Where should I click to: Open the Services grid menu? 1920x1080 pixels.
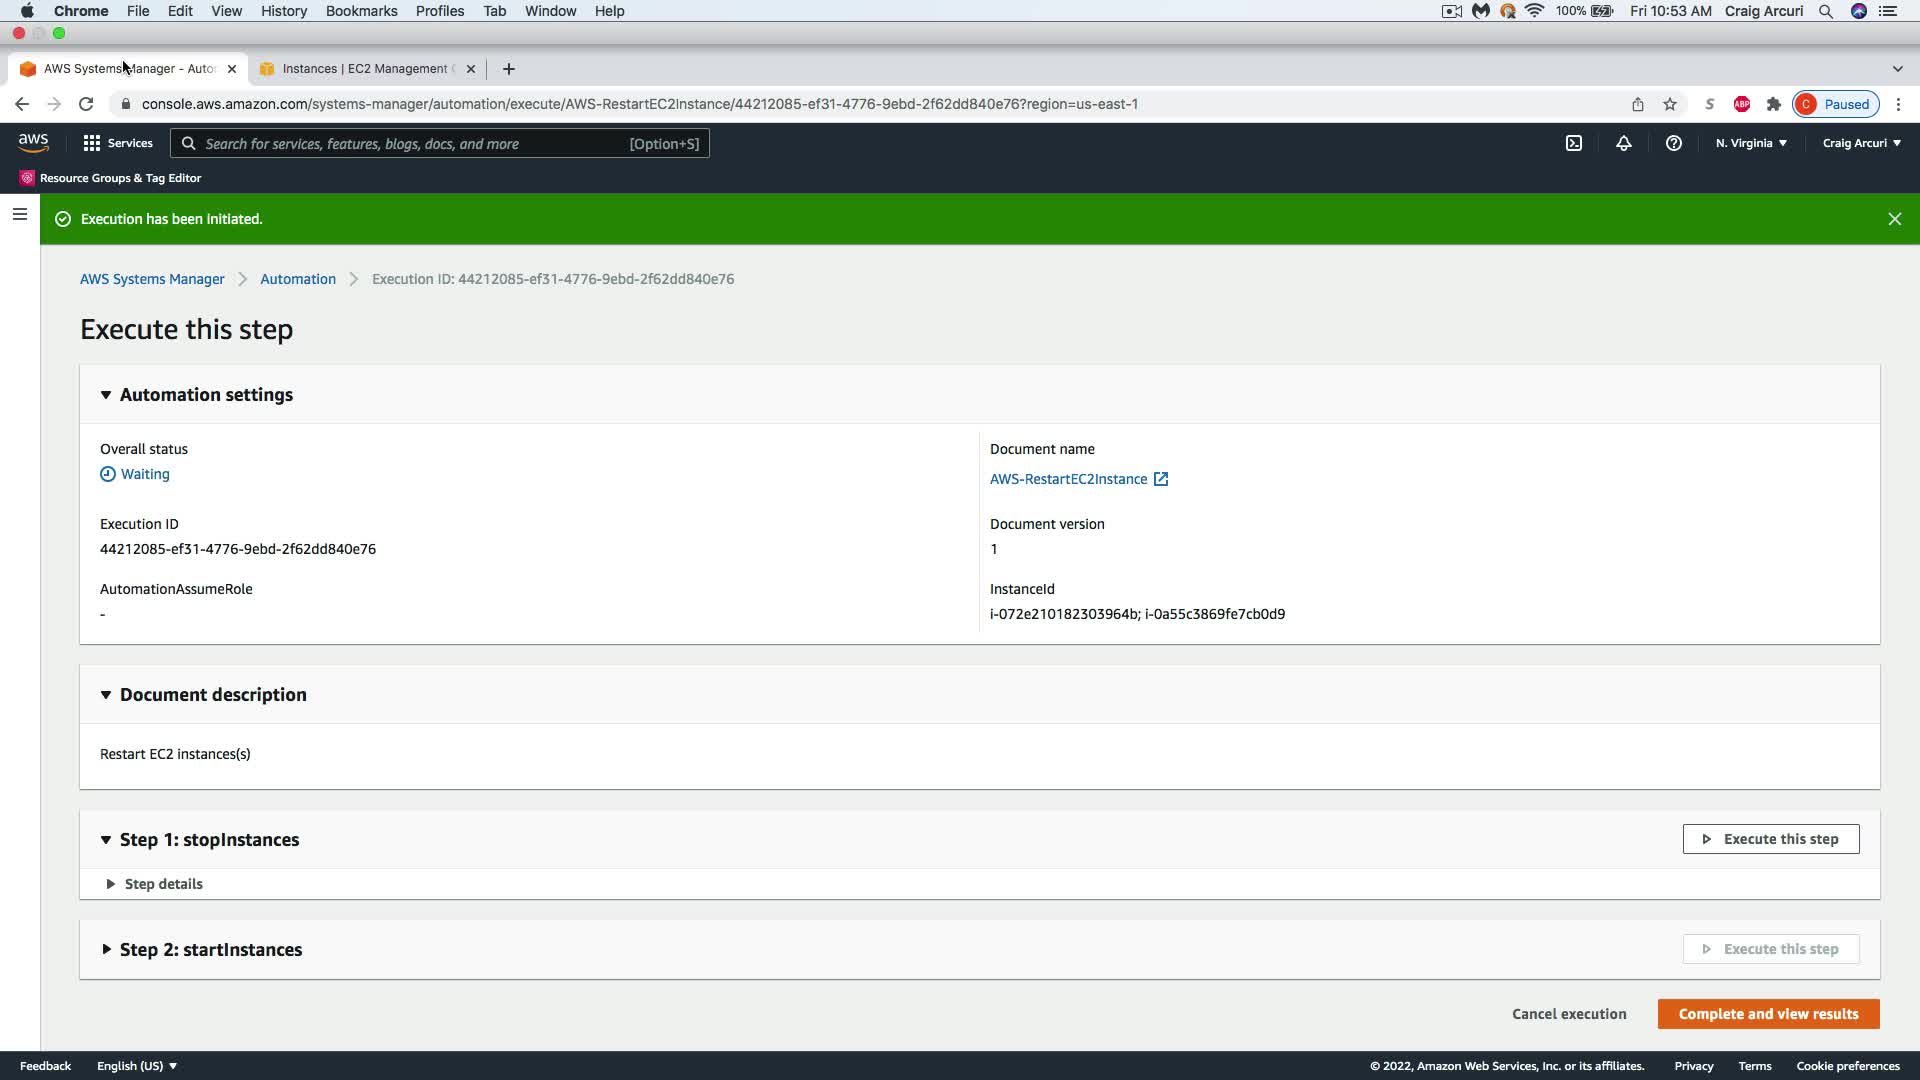118,143
